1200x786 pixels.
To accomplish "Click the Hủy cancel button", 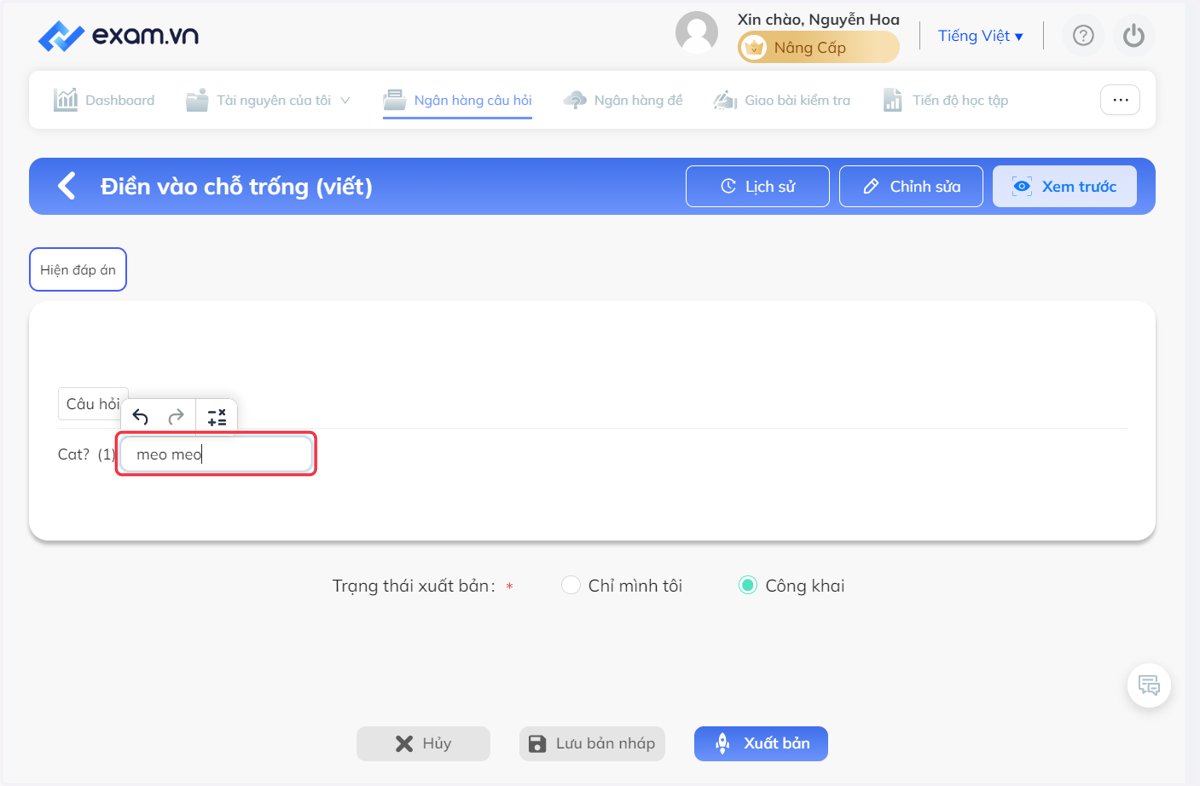I will [x=424, y=743].
